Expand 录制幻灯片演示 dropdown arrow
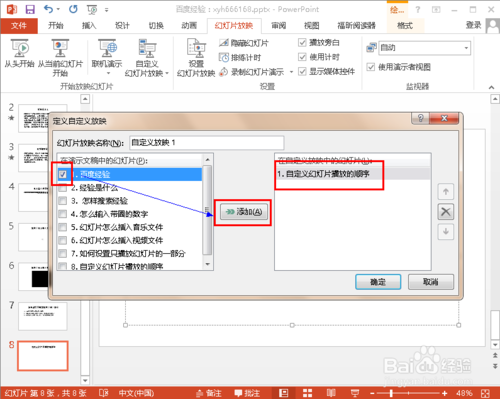The image size is (500, 399). point(291,72)
